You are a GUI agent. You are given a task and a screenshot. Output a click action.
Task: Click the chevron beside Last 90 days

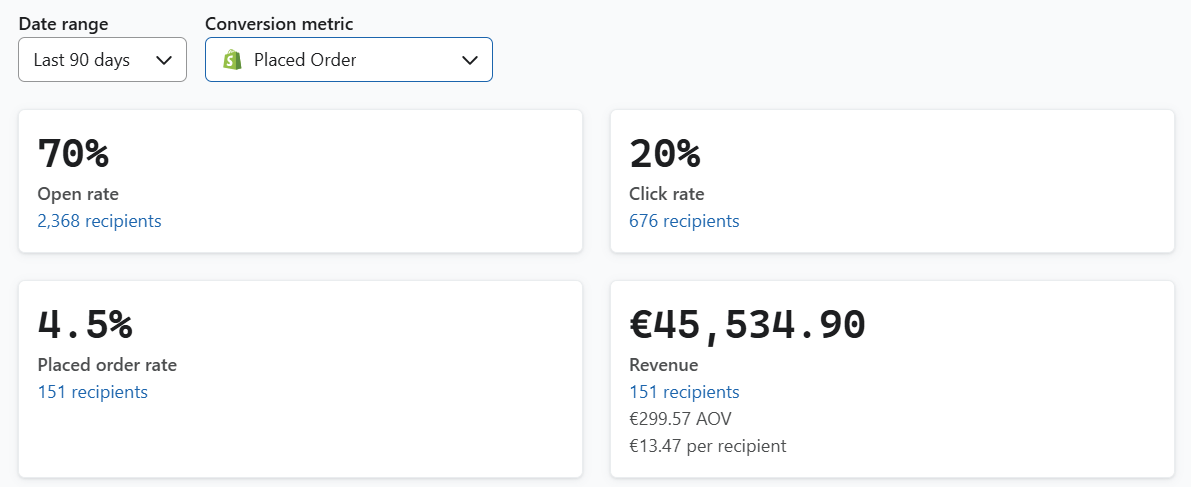click(165, 60)
